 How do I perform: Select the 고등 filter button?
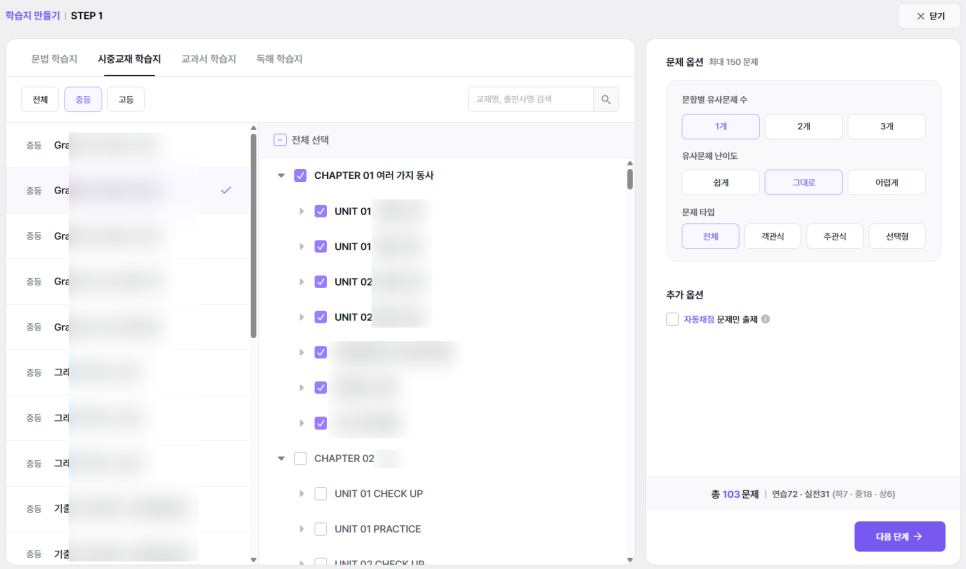tap(126, 99)
